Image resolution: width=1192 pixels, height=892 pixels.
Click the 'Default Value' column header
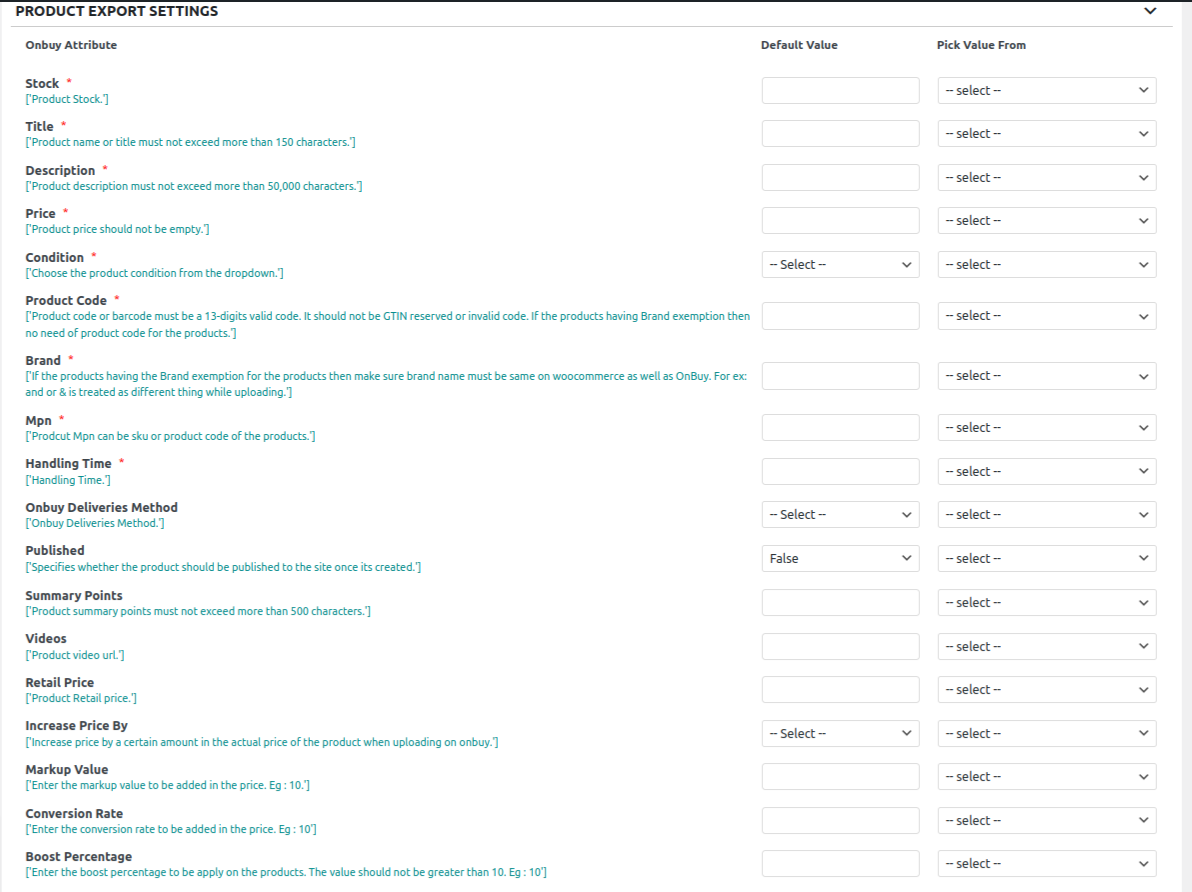799,45
